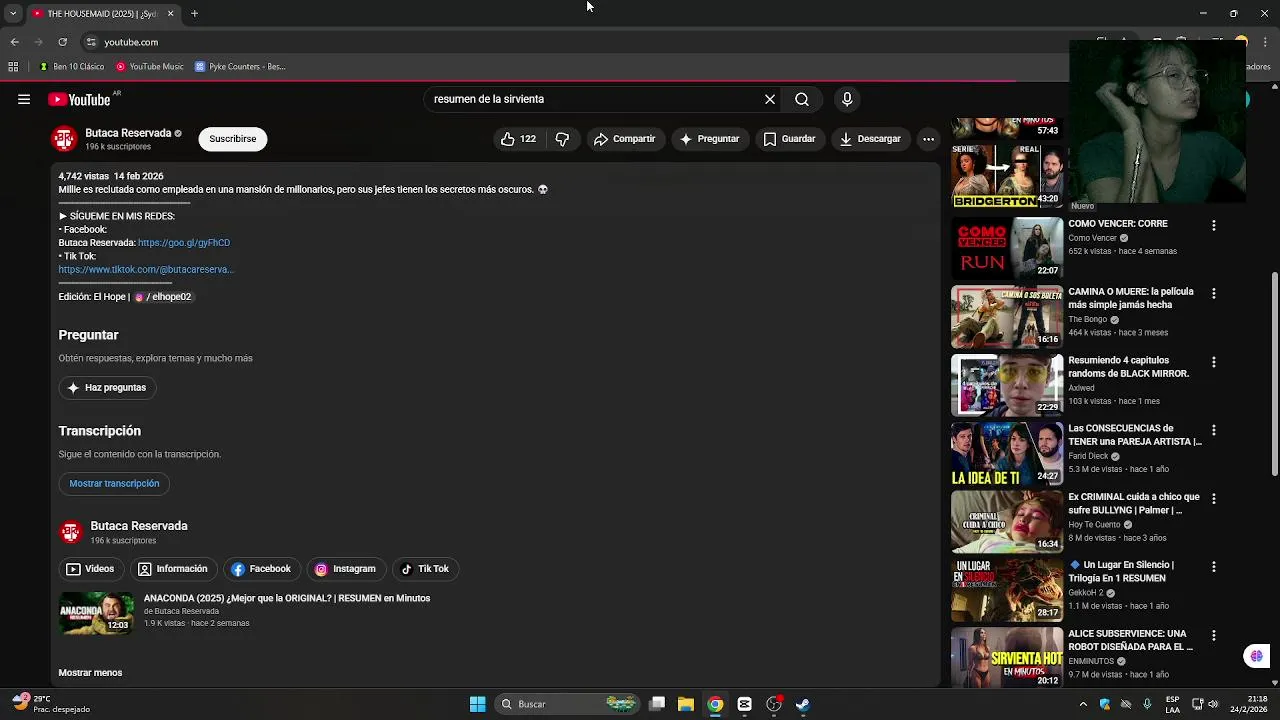The image size is (1280, 720).
Task: Open the BRIDGERTON video thumbnail
Action: pyautogui.click(x=1007, y=176)
